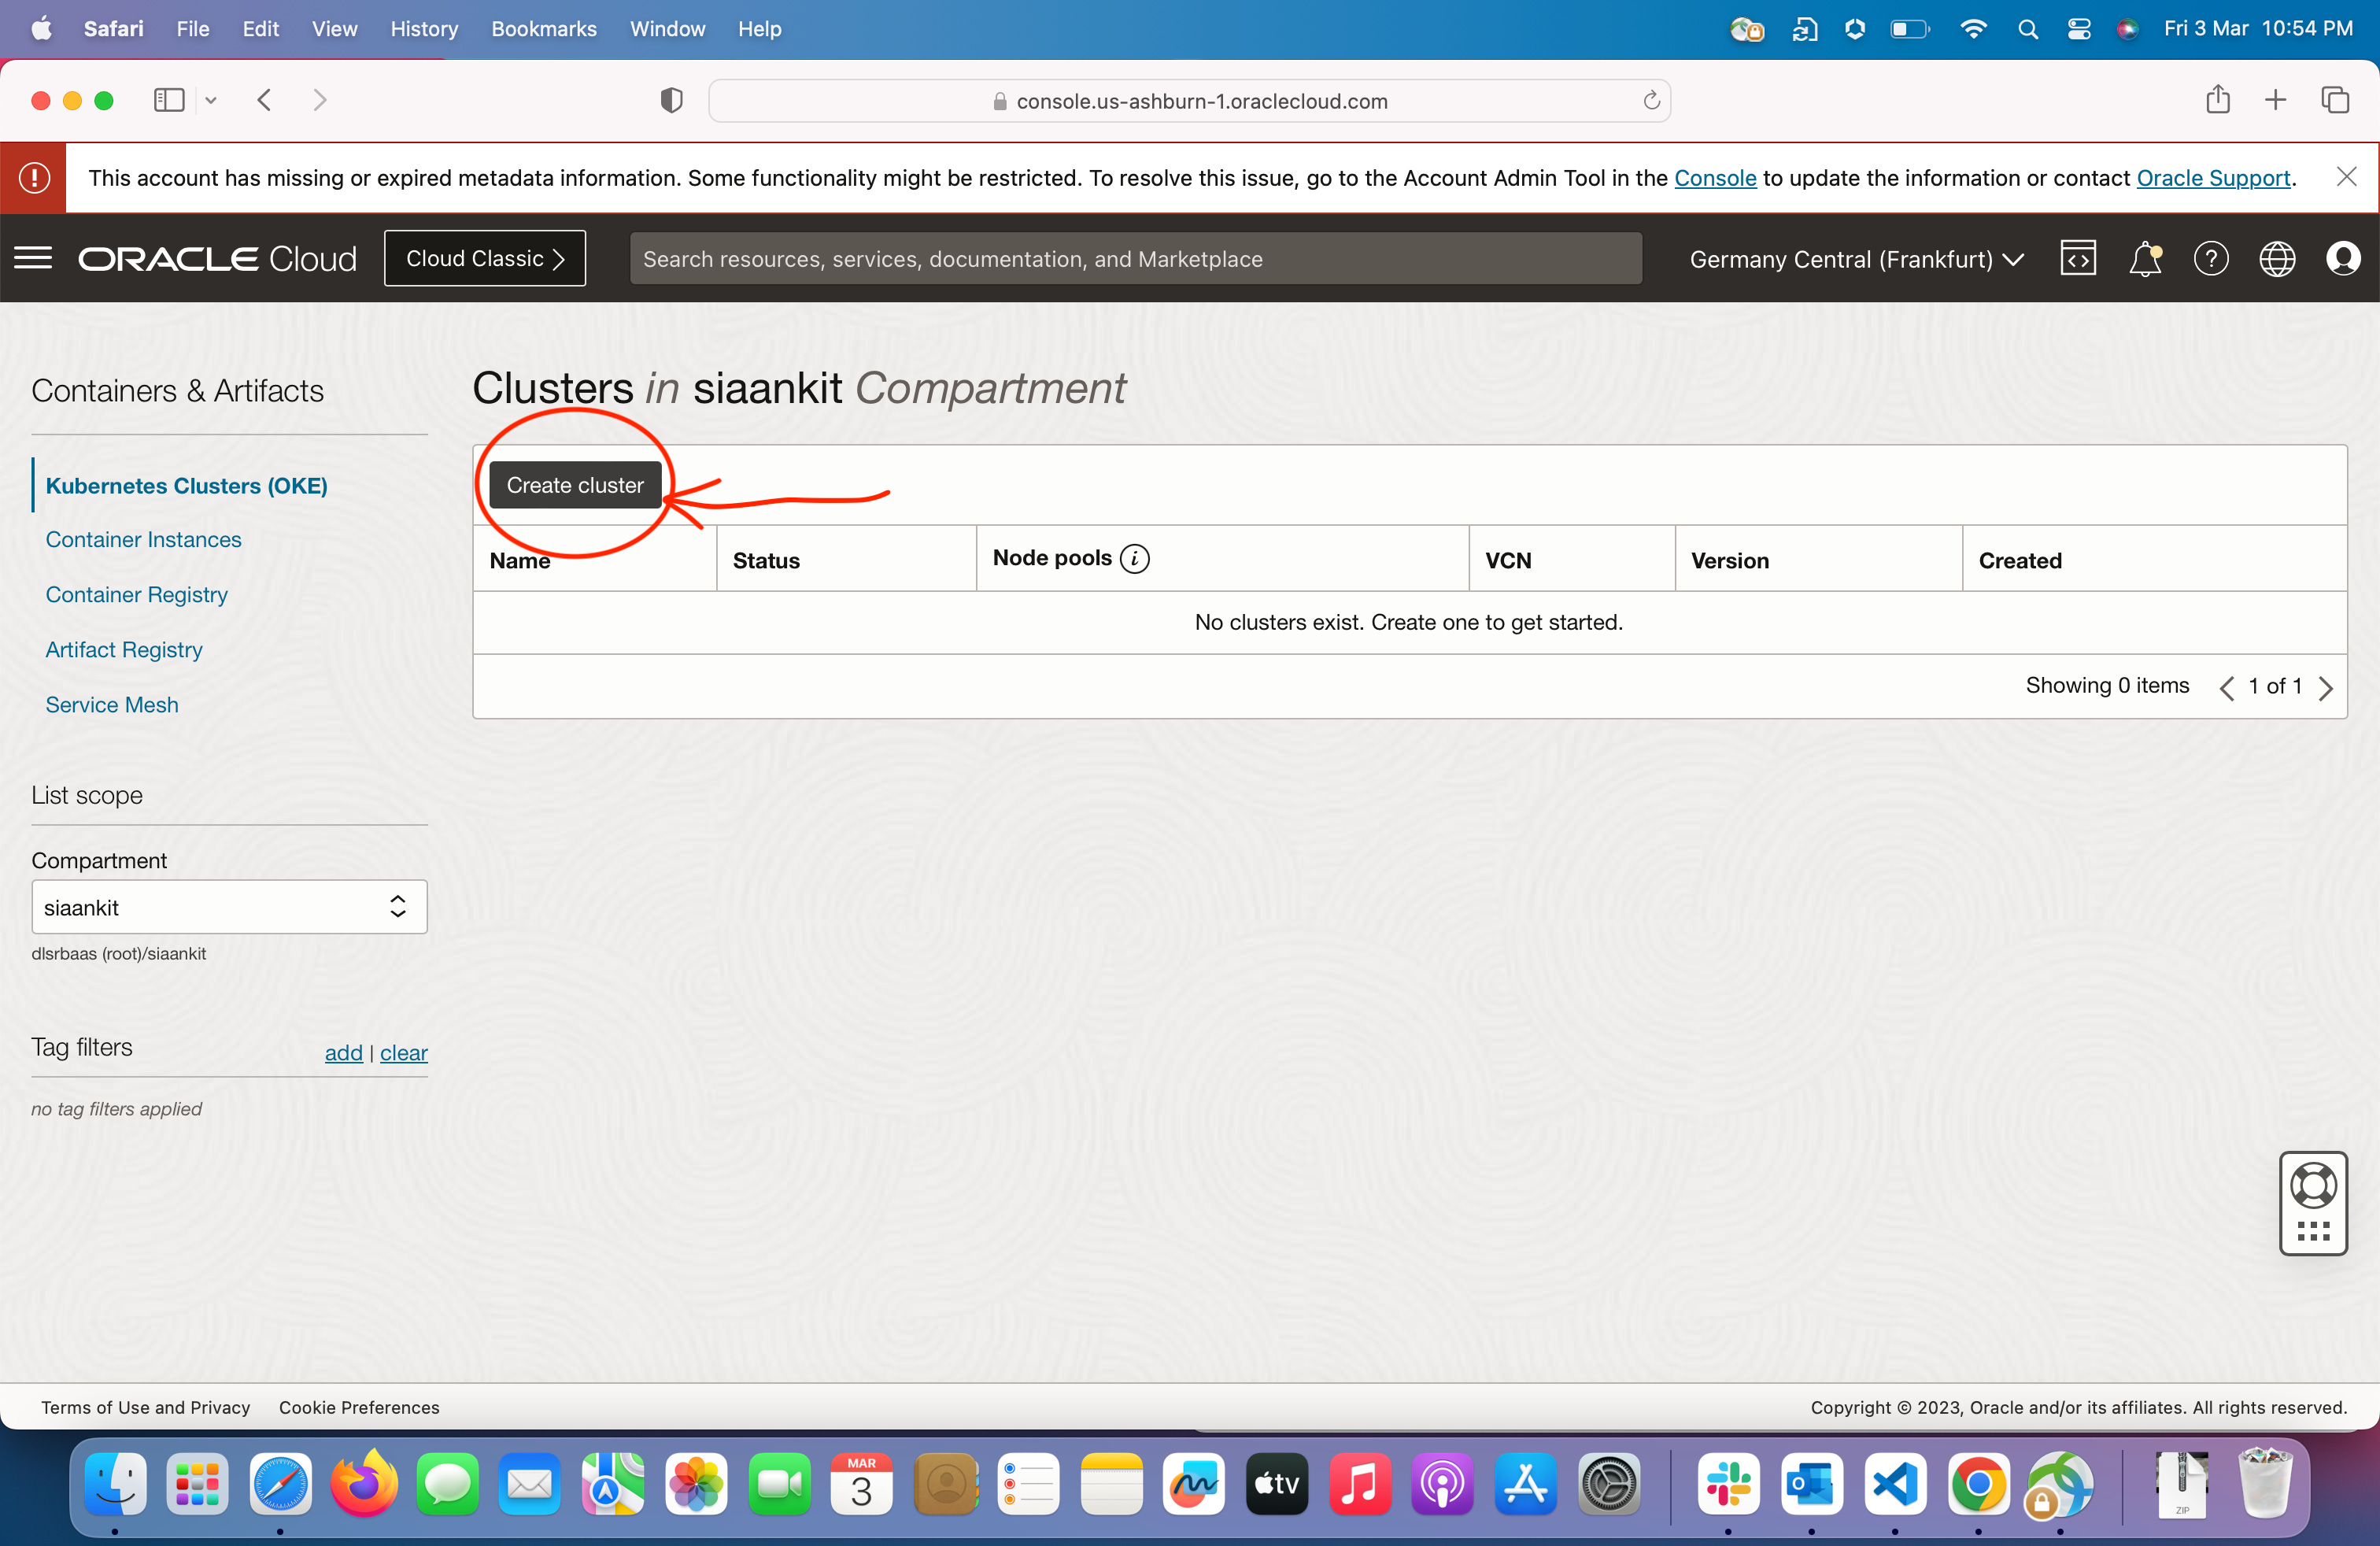
Task: Click the help question mark icon
Action: point(2210,259)
